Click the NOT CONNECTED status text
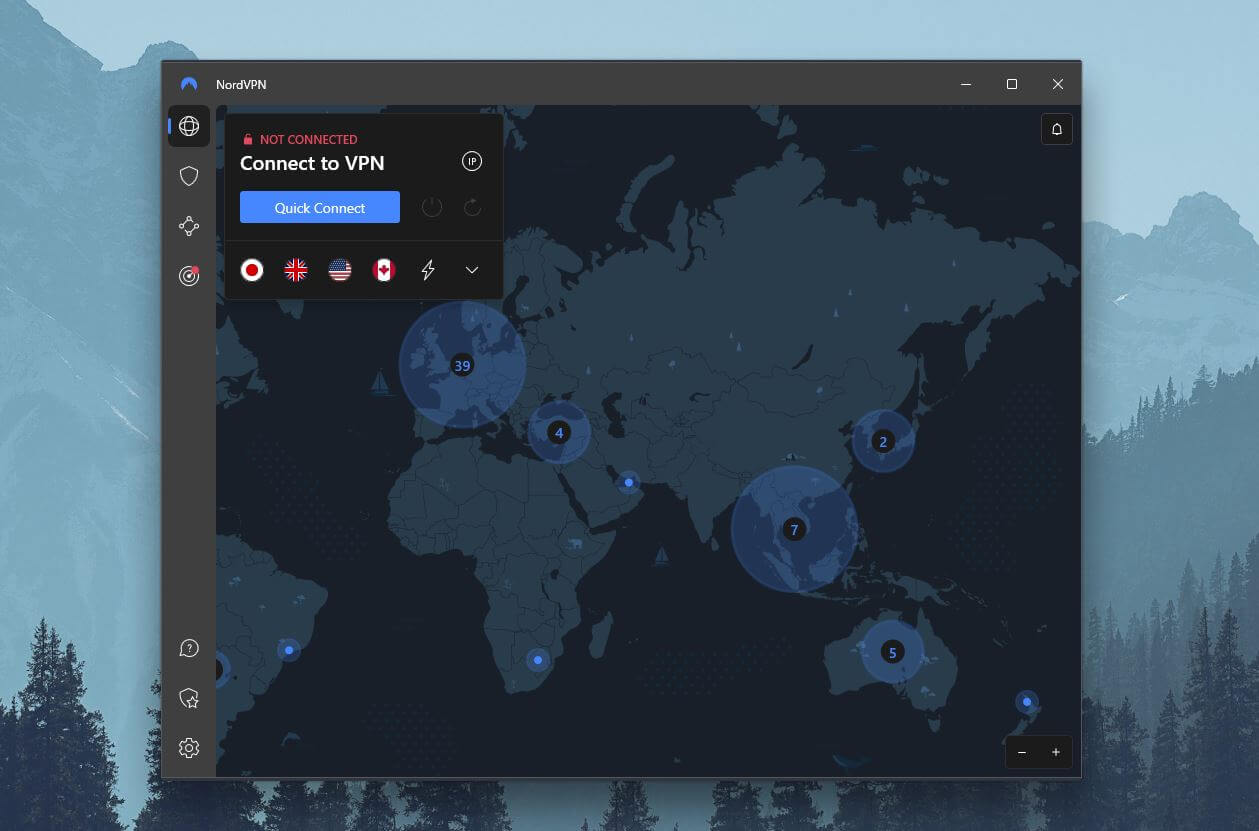The image size is (1259, 831). 308,140
